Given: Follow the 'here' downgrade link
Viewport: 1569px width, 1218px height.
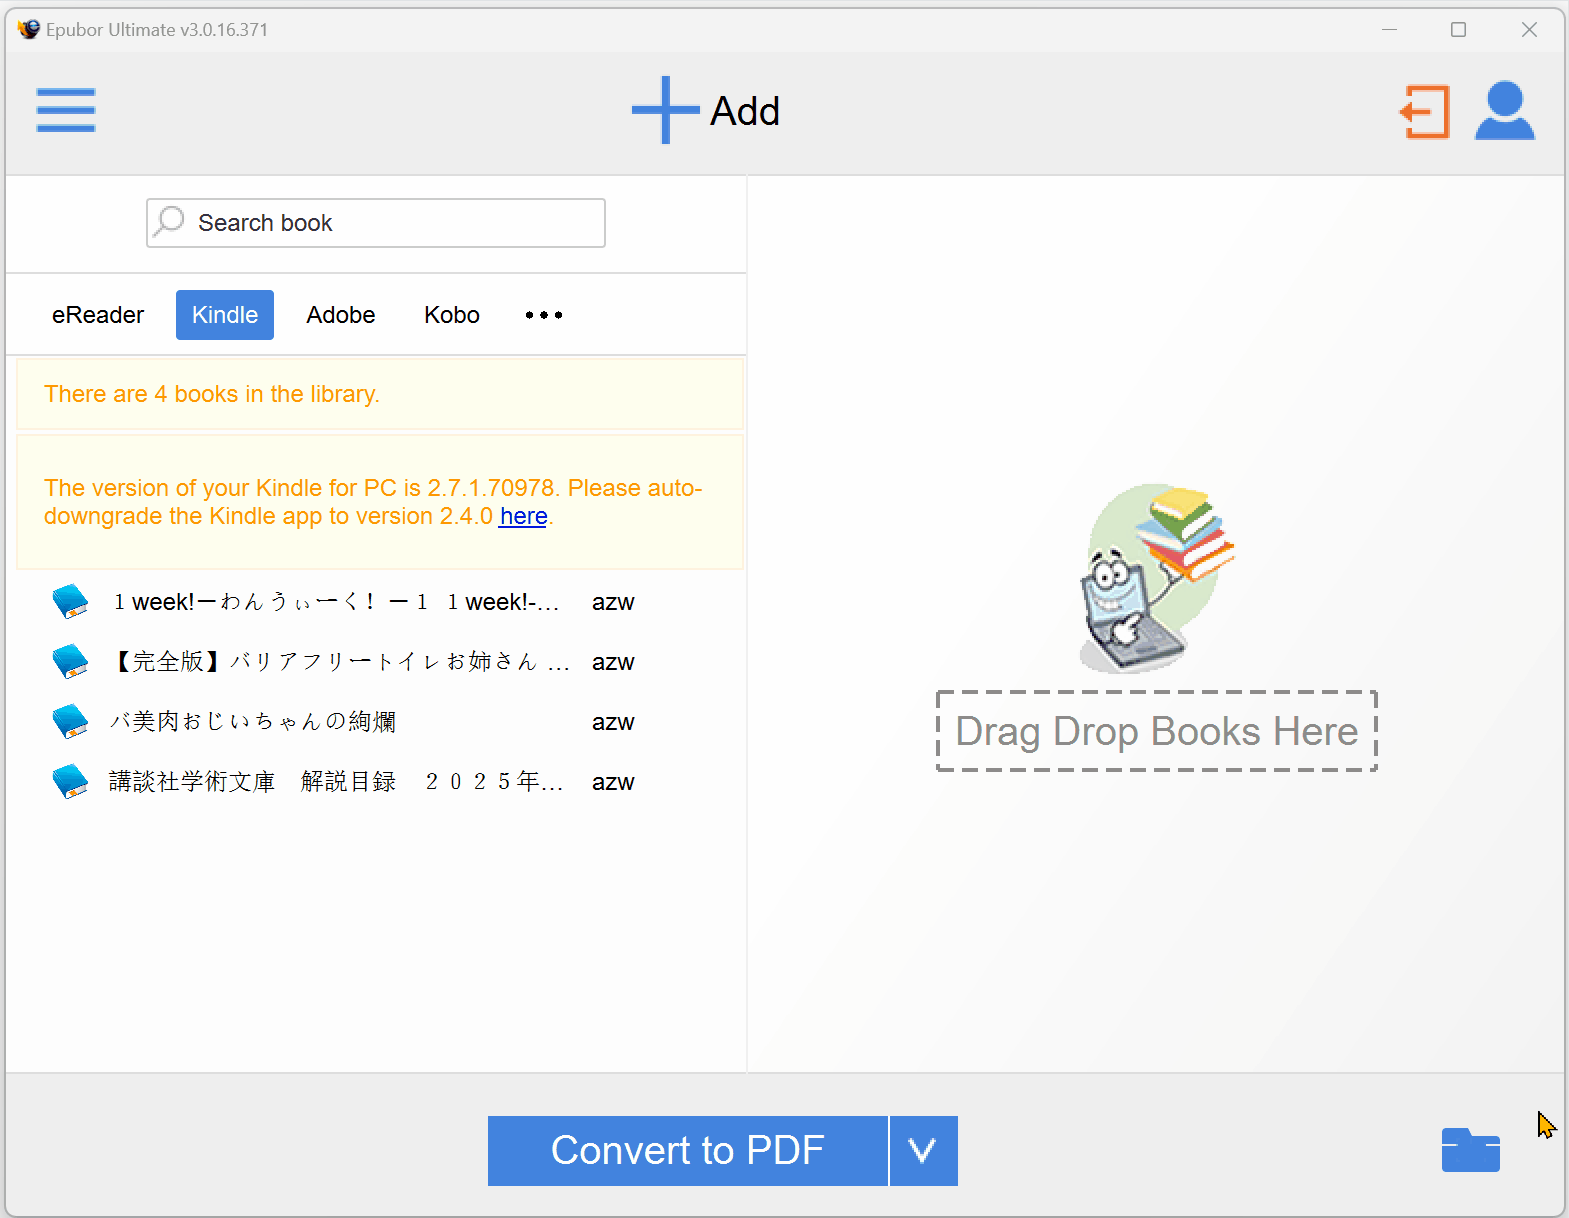Looking at the screenshot, I should pyautogui.click(x=523, y=516).
